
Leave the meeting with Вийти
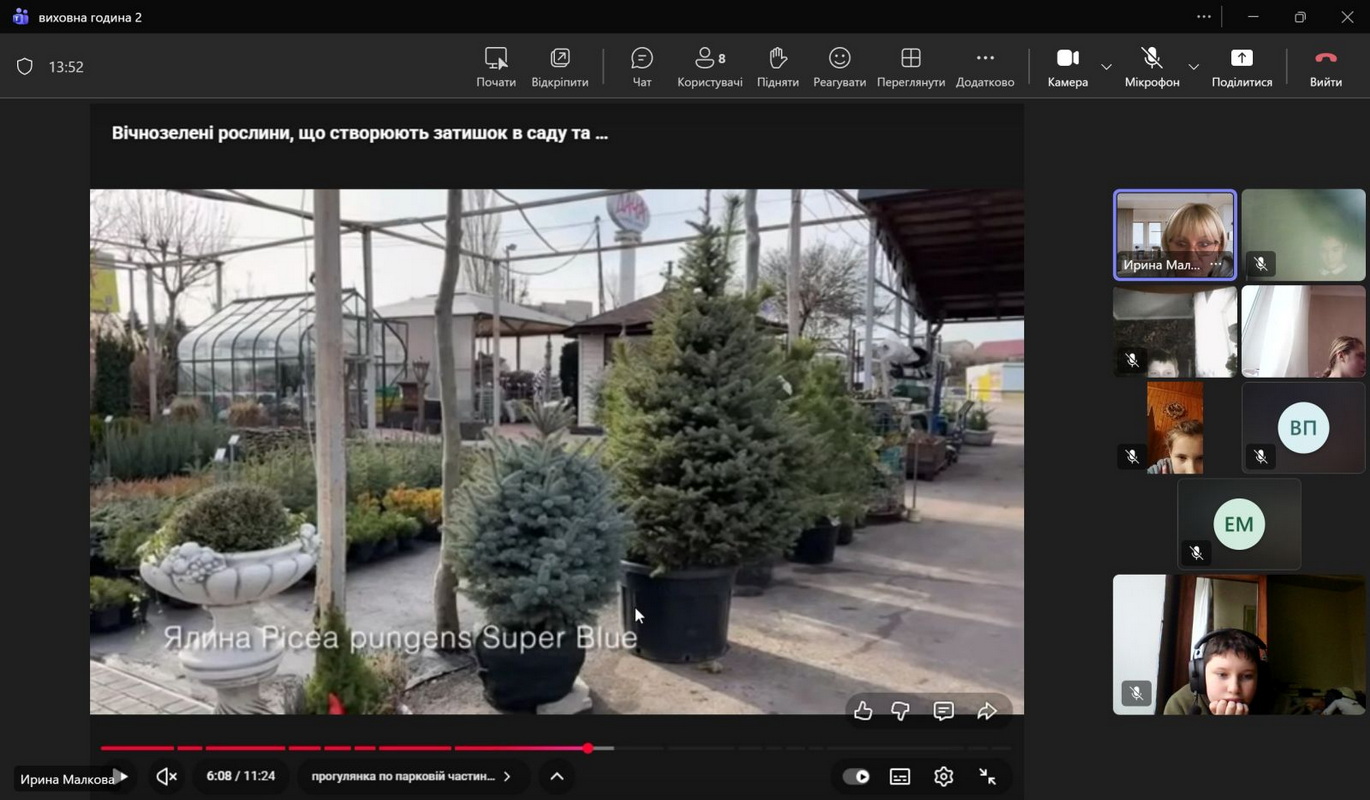tap(1325, 66)
